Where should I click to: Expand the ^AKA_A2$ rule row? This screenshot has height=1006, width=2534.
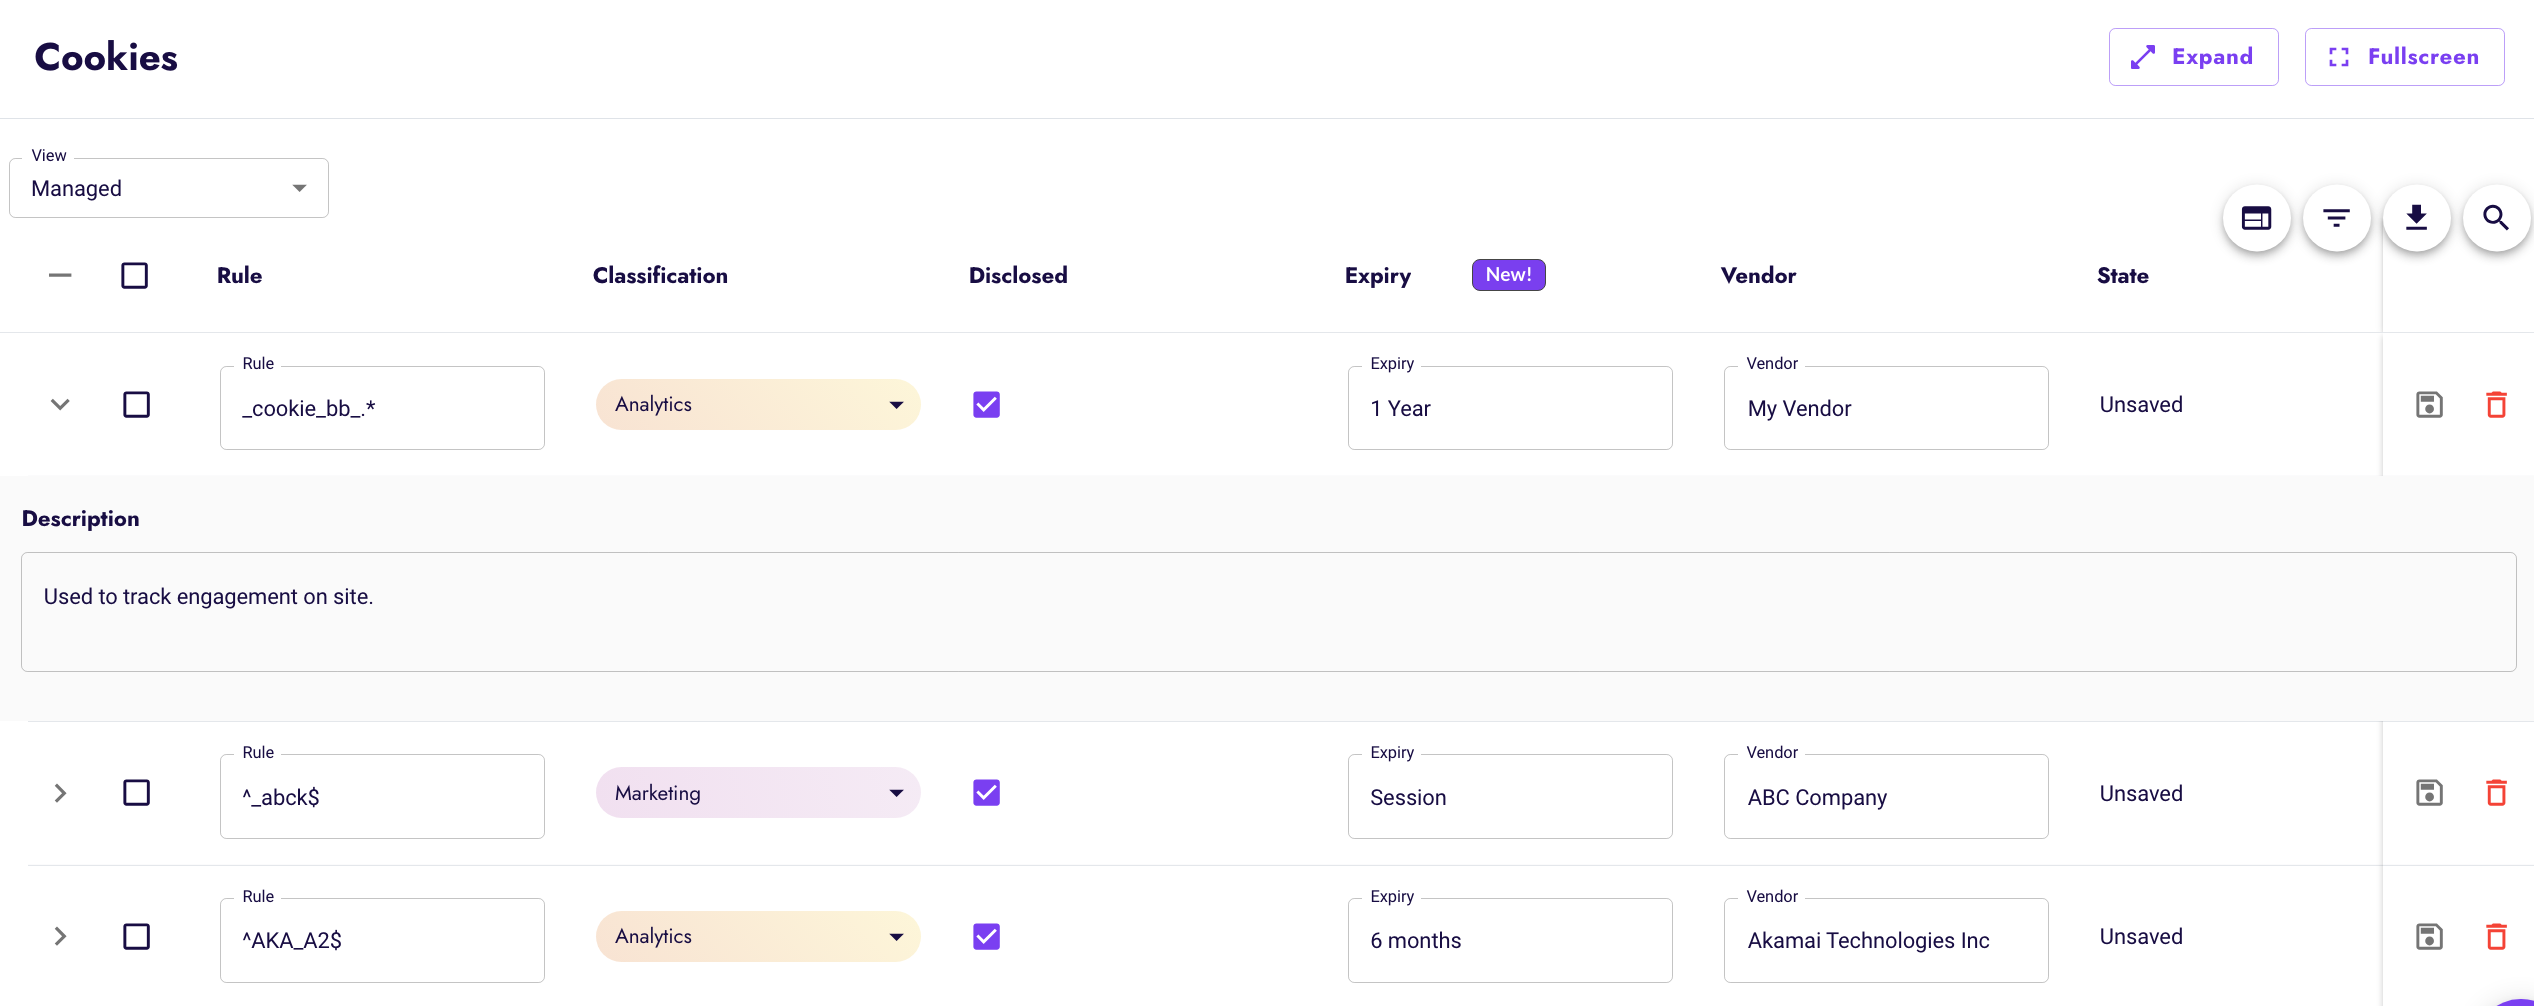coord(60,937)
